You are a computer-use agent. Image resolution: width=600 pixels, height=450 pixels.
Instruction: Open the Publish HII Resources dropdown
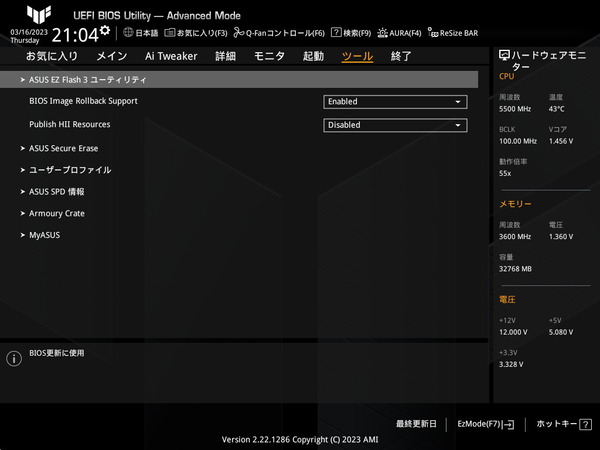[x=395, y=125]
